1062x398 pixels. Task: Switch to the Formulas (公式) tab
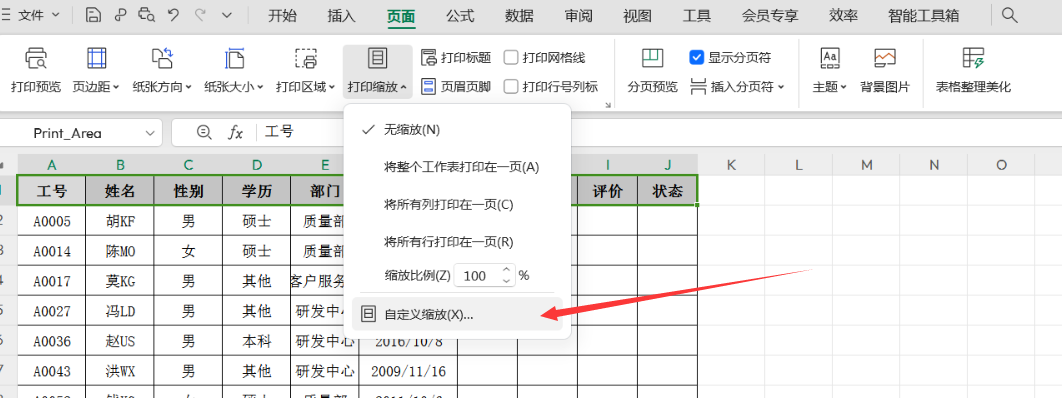pos(460,16)
